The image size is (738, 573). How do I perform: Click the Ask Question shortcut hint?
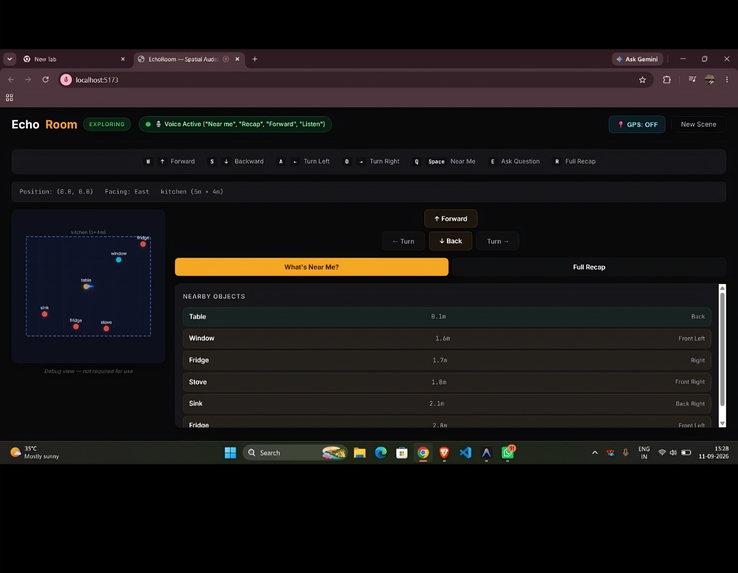(x=514, y=161)
